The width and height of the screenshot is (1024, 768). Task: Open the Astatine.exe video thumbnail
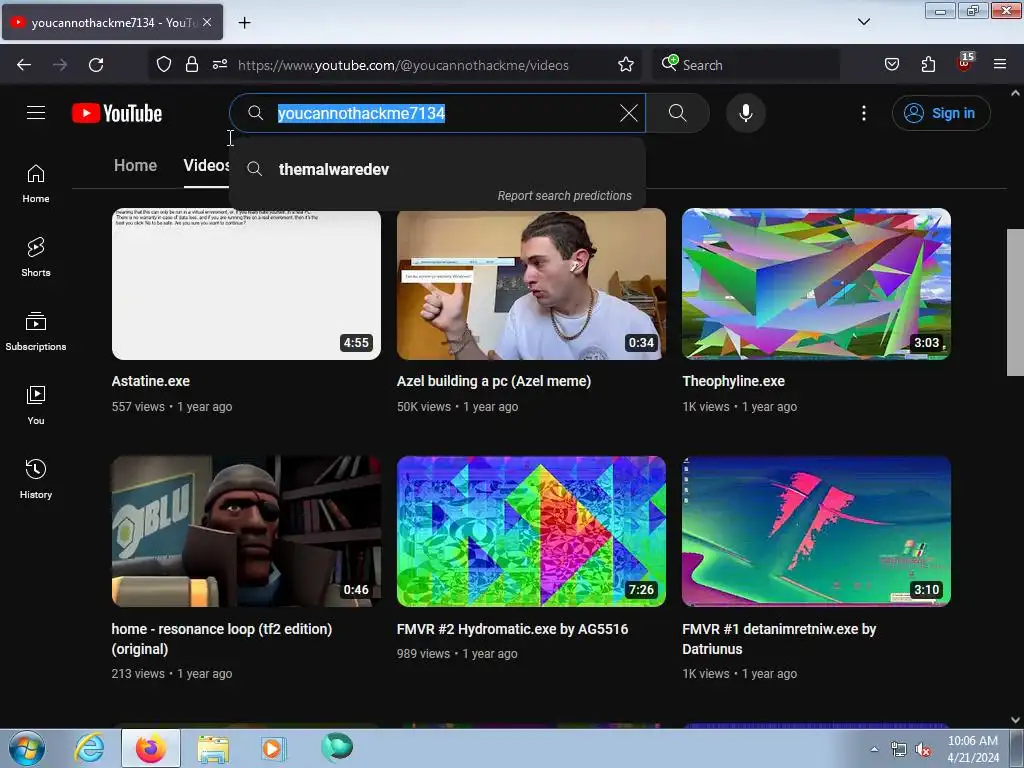(246, 284)
